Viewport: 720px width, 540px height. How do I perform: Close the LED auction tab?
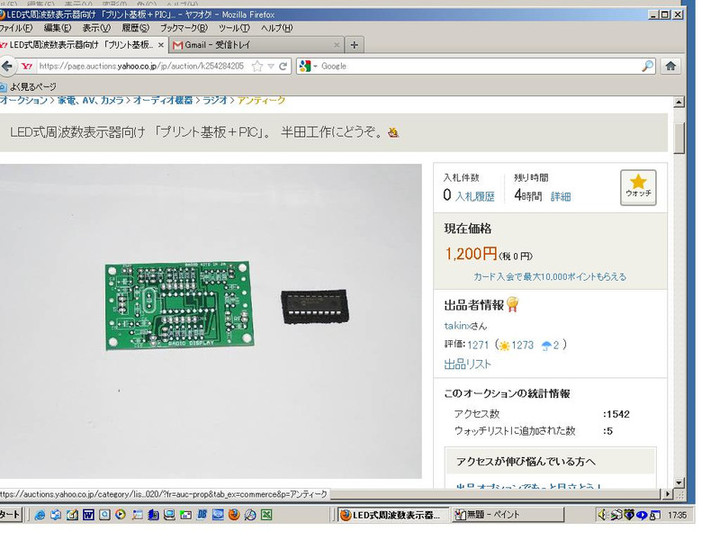[x=161, y=45]
